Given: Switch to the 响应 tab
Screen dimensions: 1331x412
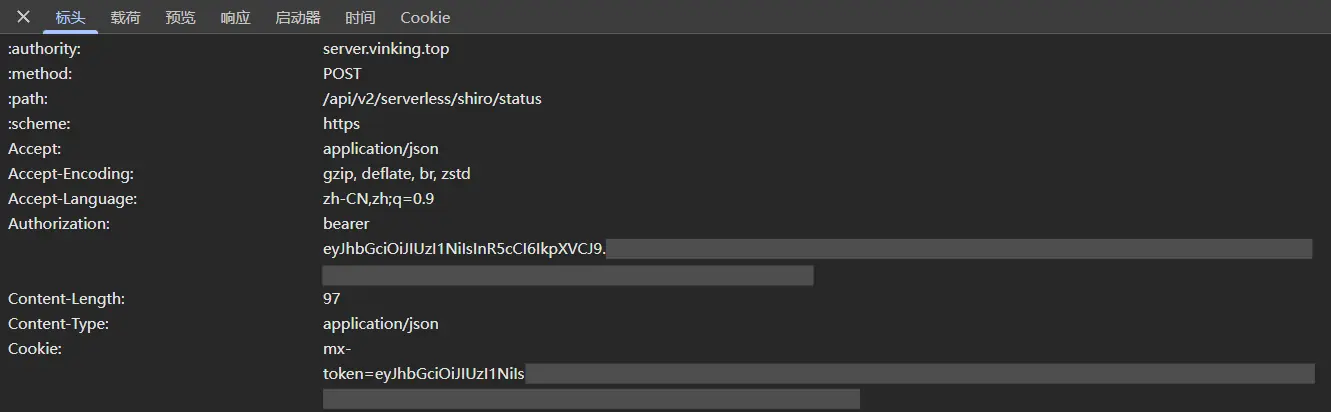Looking at the screenshot, I should 235,17.
